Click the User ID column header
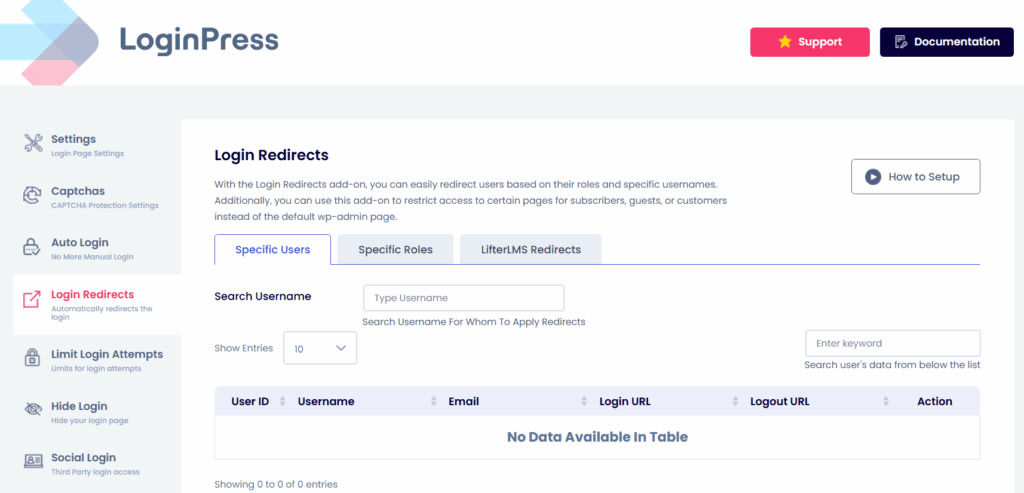Image resolution: width=1024 pixels, height=493 pixels. 250,402
